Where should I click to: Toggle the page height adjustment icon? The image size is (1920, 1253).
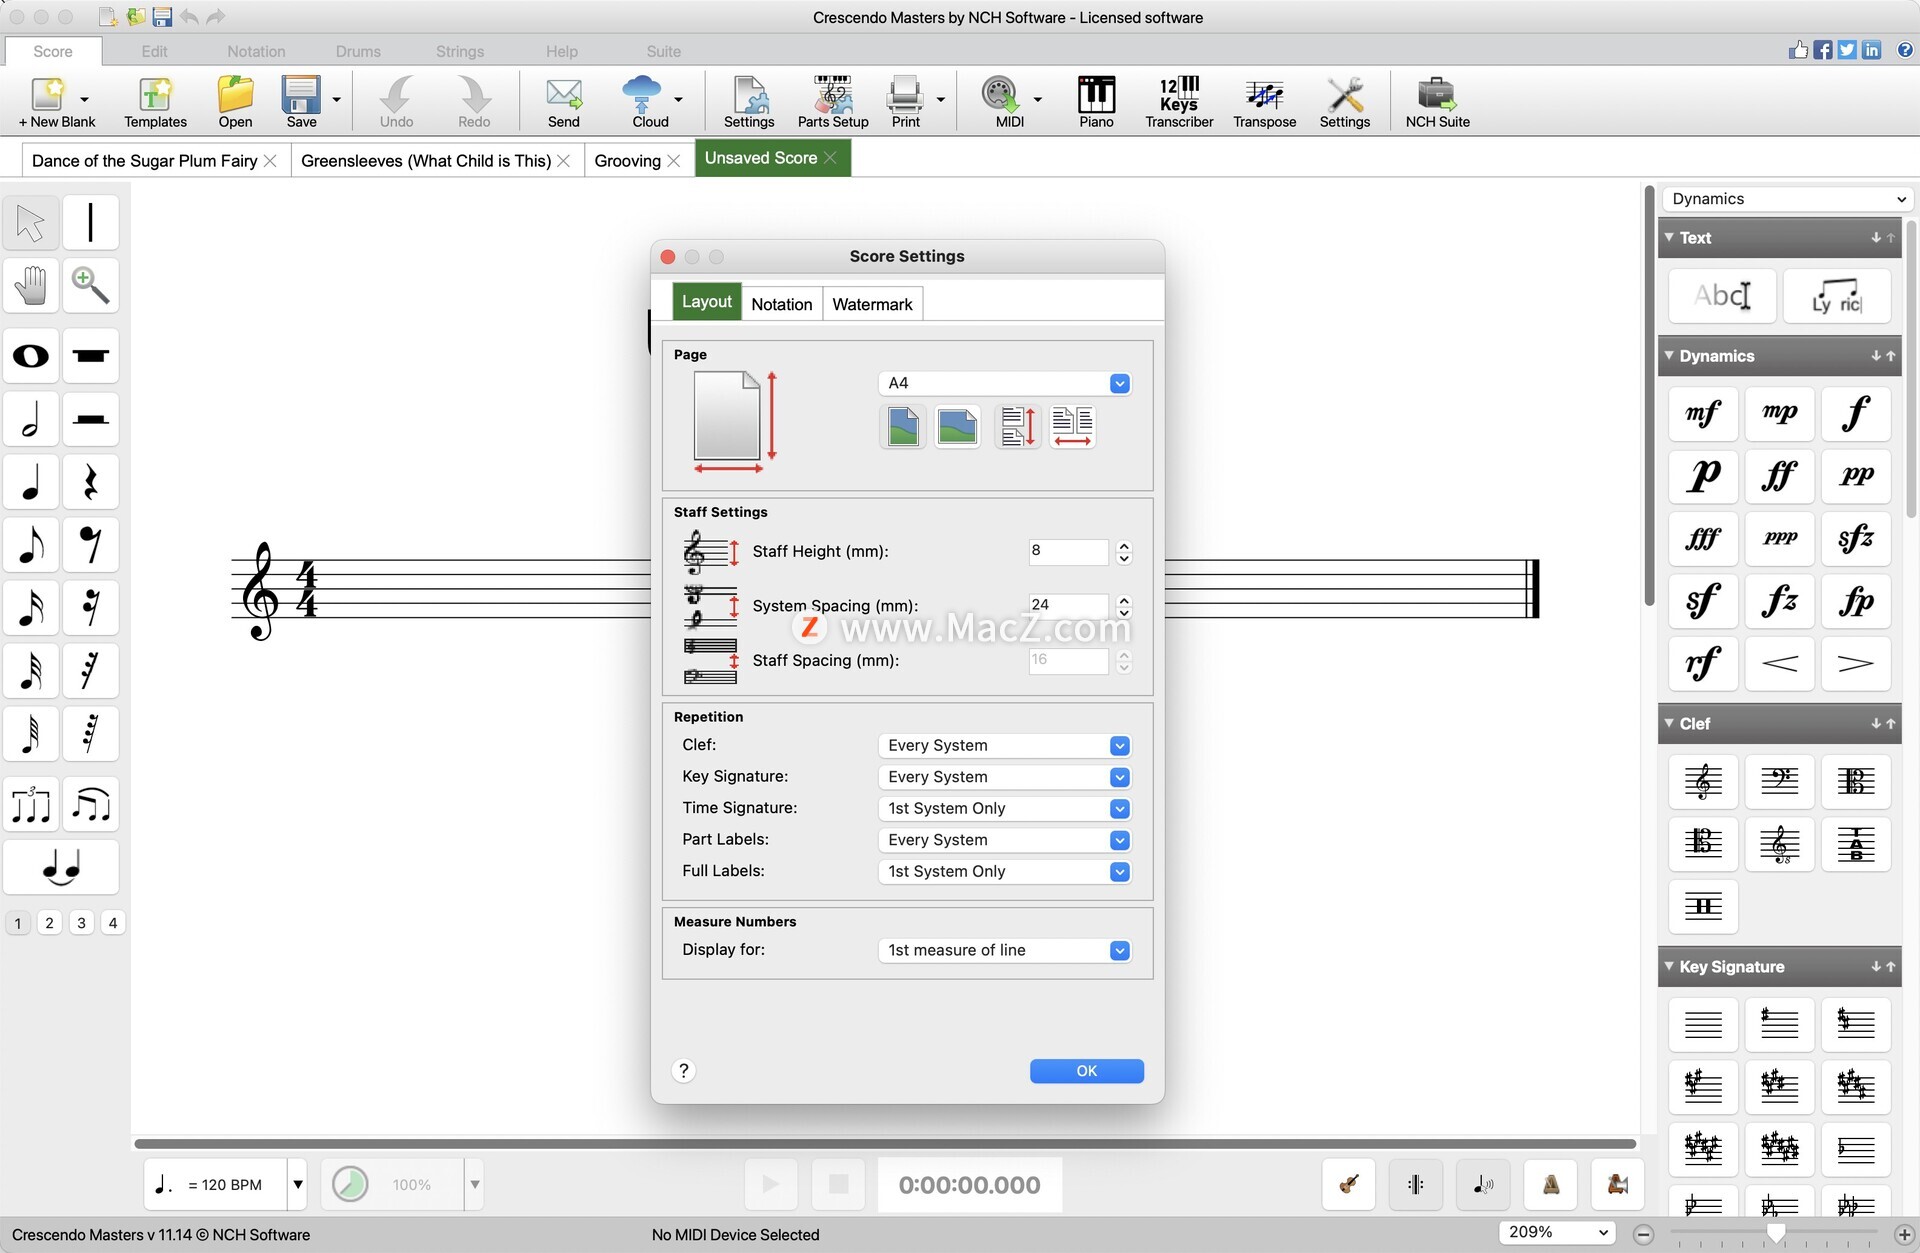1018,427
